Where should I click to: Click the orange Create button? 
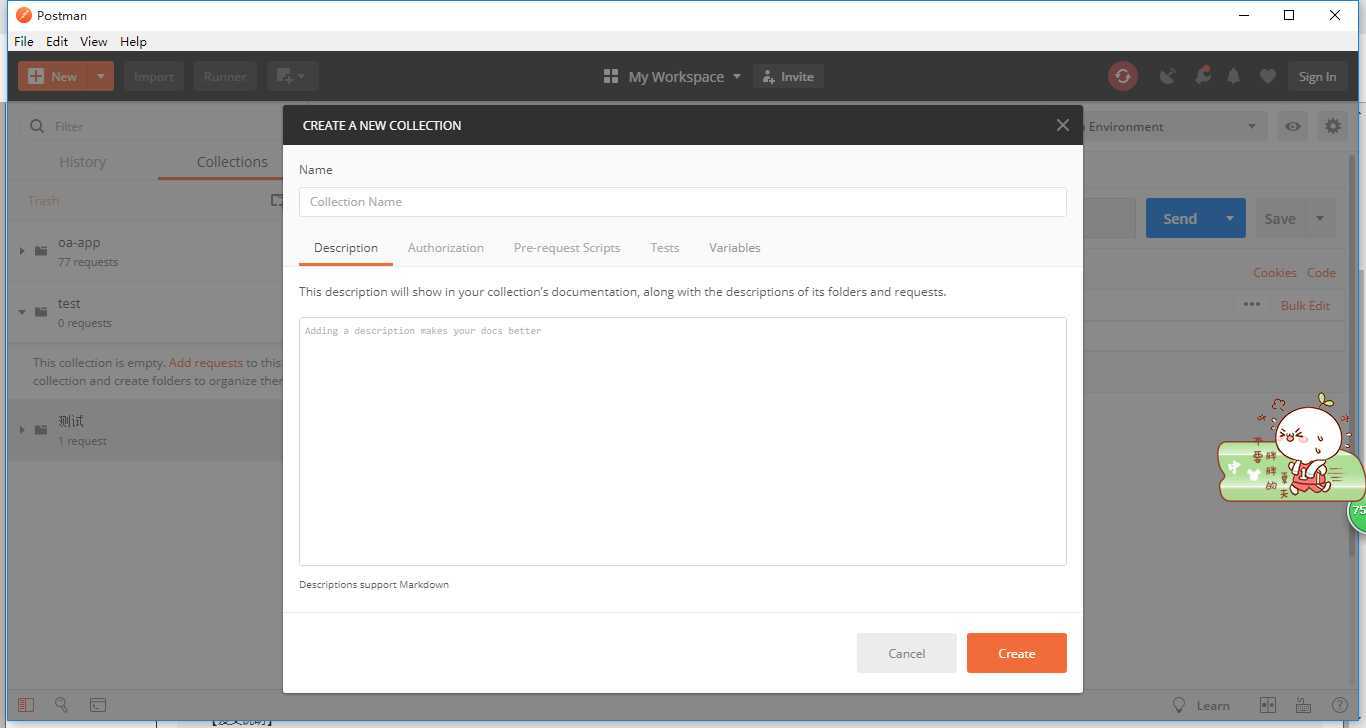pyautogui.click(x=1017, y=653)
